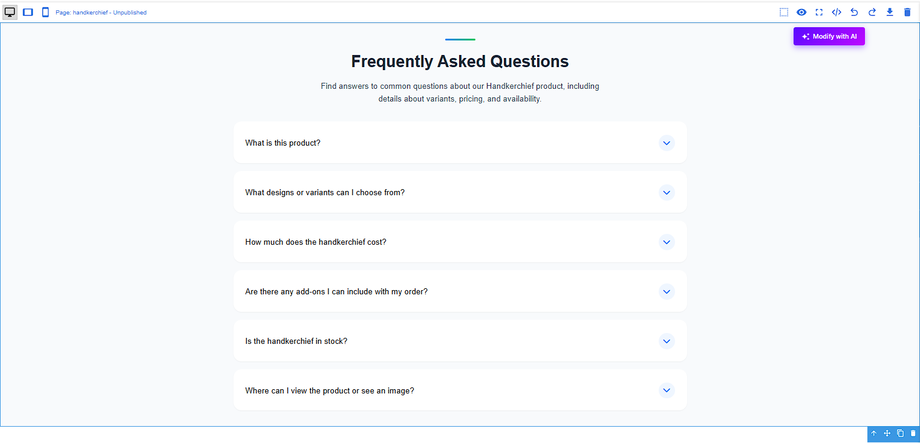Redo the last change

(872, 12)
